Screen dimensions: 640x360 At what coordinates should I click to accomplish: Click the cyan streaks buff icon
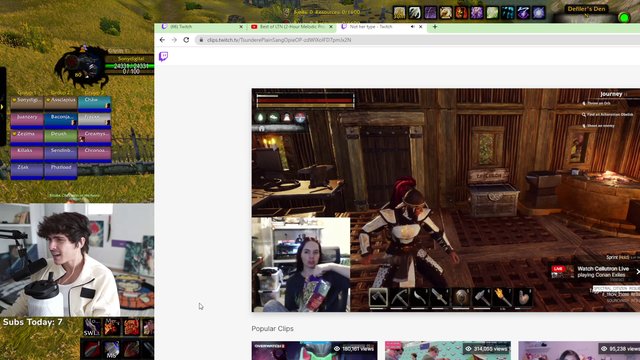point(508,12)
